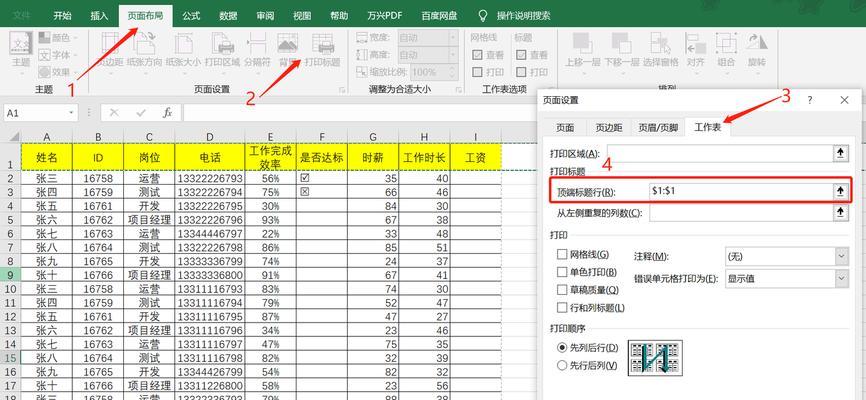Switch to the 数据 ribbon tab
This screenshot has width=866, height=400.
pyautogui.click(x=228, y=15)
